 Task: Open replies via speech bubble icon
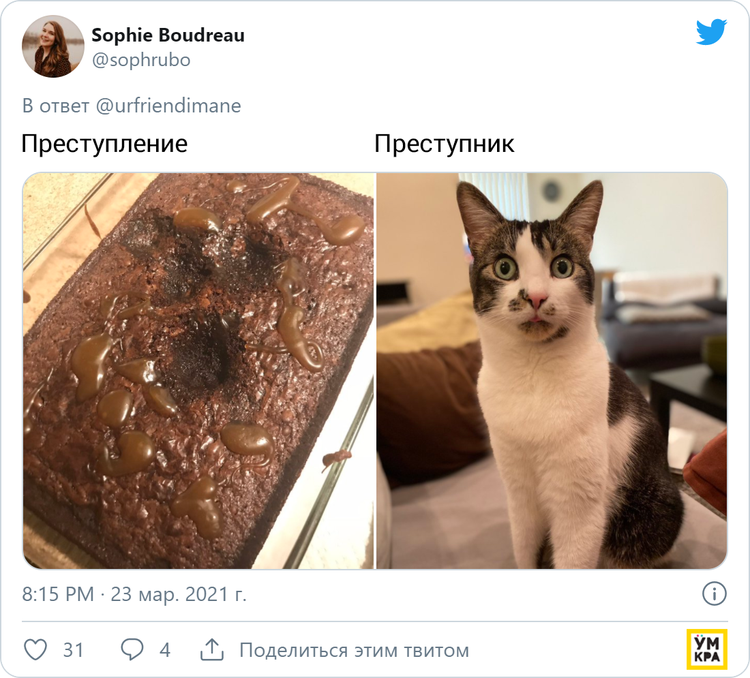(132, 650)
